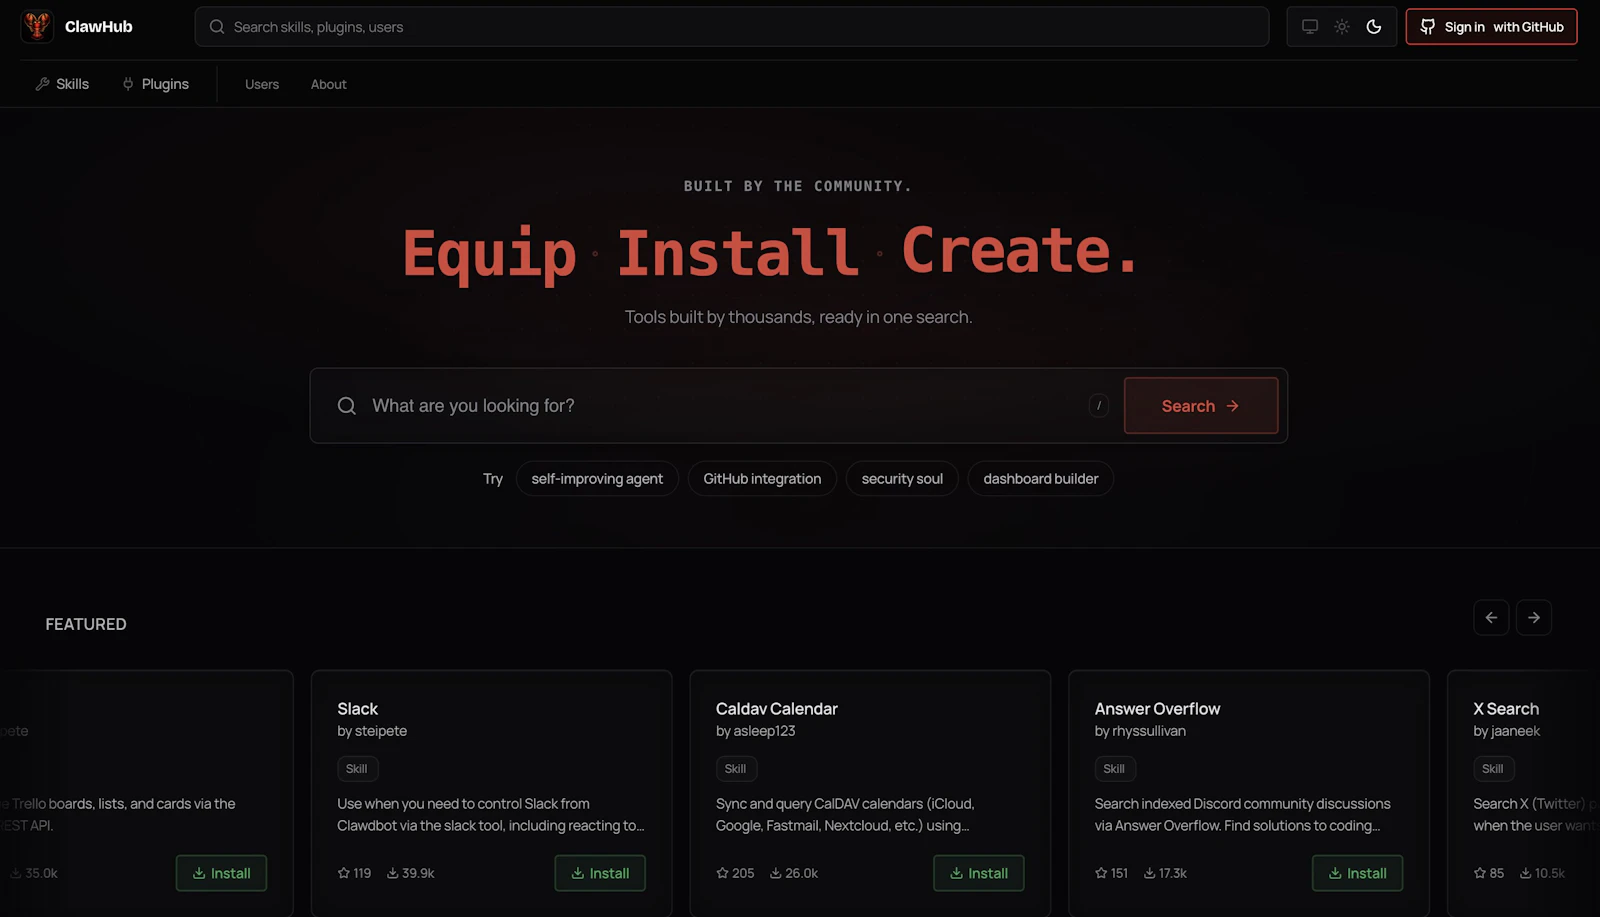Open the X Search card title
Screen dimensions: 1600x917
1506,709
